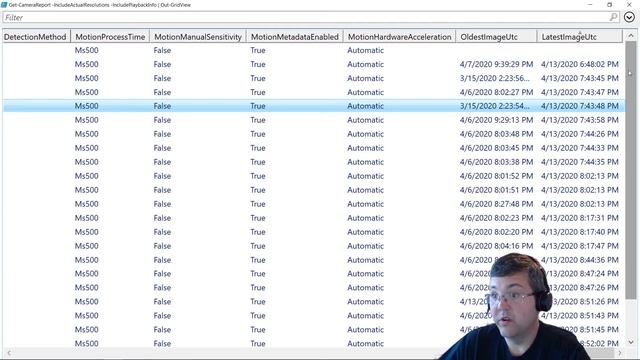Sort by DetectionMethod column header
Viewport: 640px width, 360px height.
(35, 37)
